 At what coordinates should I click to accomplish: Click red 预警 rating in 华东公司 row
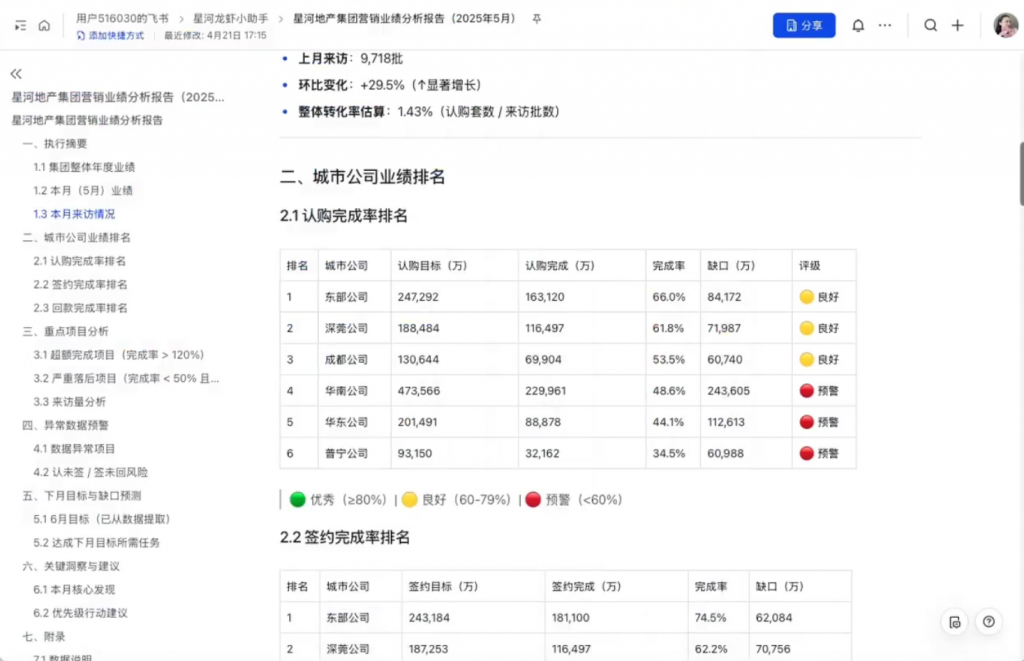click(x=819, y=423)
